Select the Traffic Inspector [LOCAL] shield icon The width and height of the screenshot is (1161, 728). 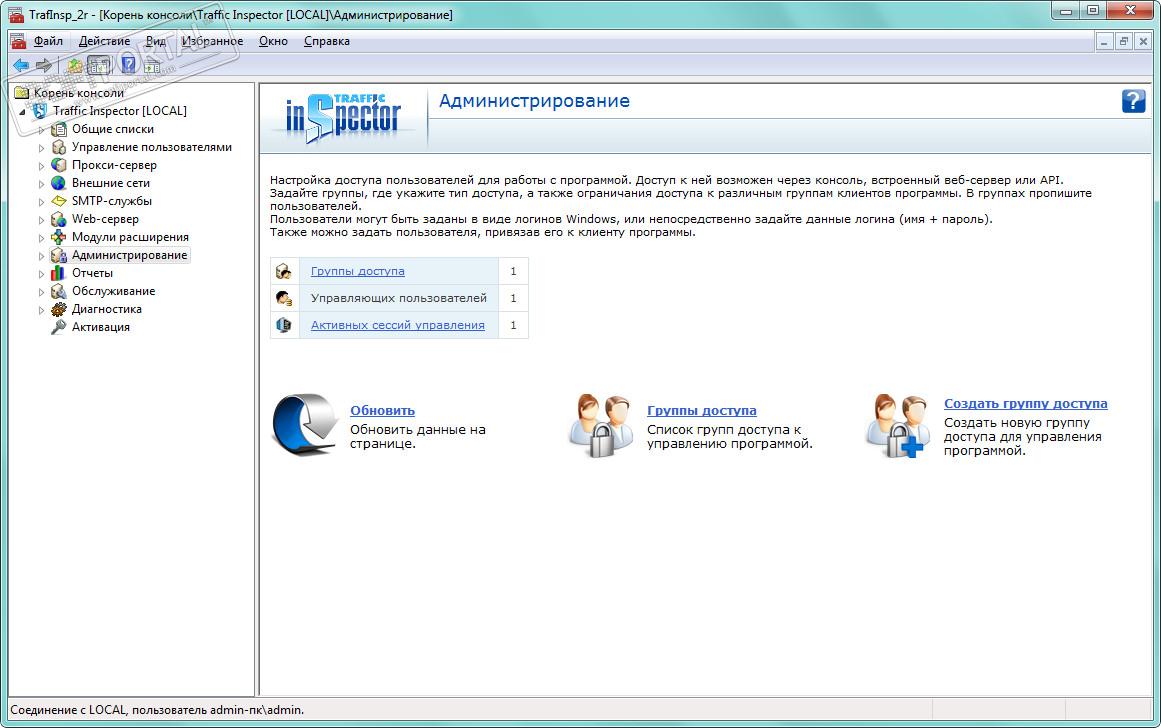[40, 111]
